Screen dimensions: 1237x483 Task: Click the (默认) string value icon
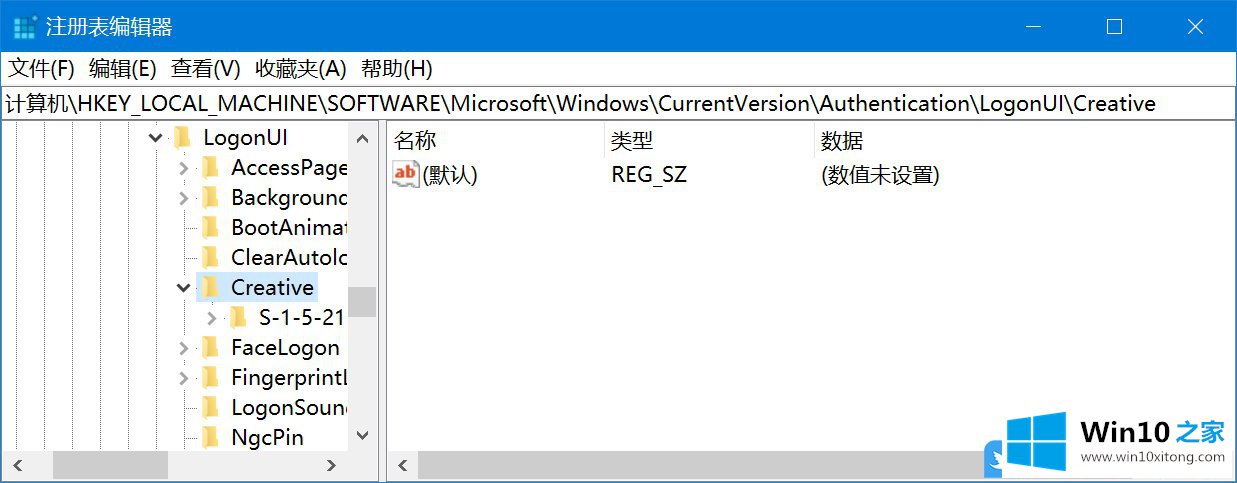[x=405, y=174]
